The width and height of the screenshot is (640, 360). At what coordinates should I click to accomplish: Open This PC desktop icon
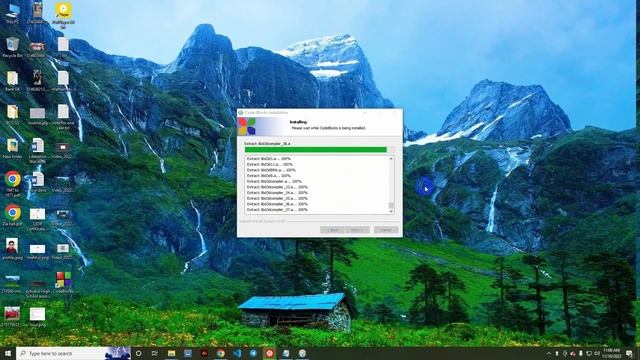12,13
